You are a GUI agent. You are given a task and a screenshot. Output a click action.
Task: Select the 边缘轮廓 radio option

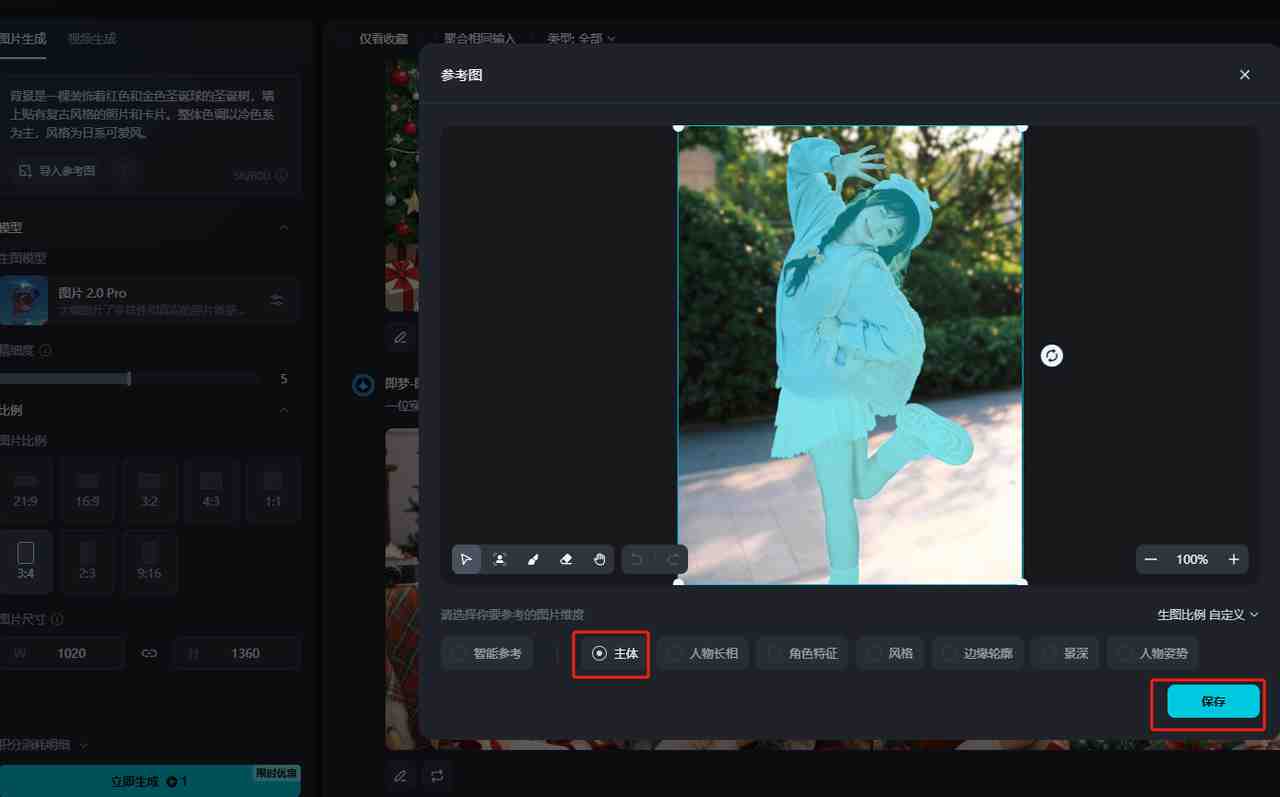point(977,653)
